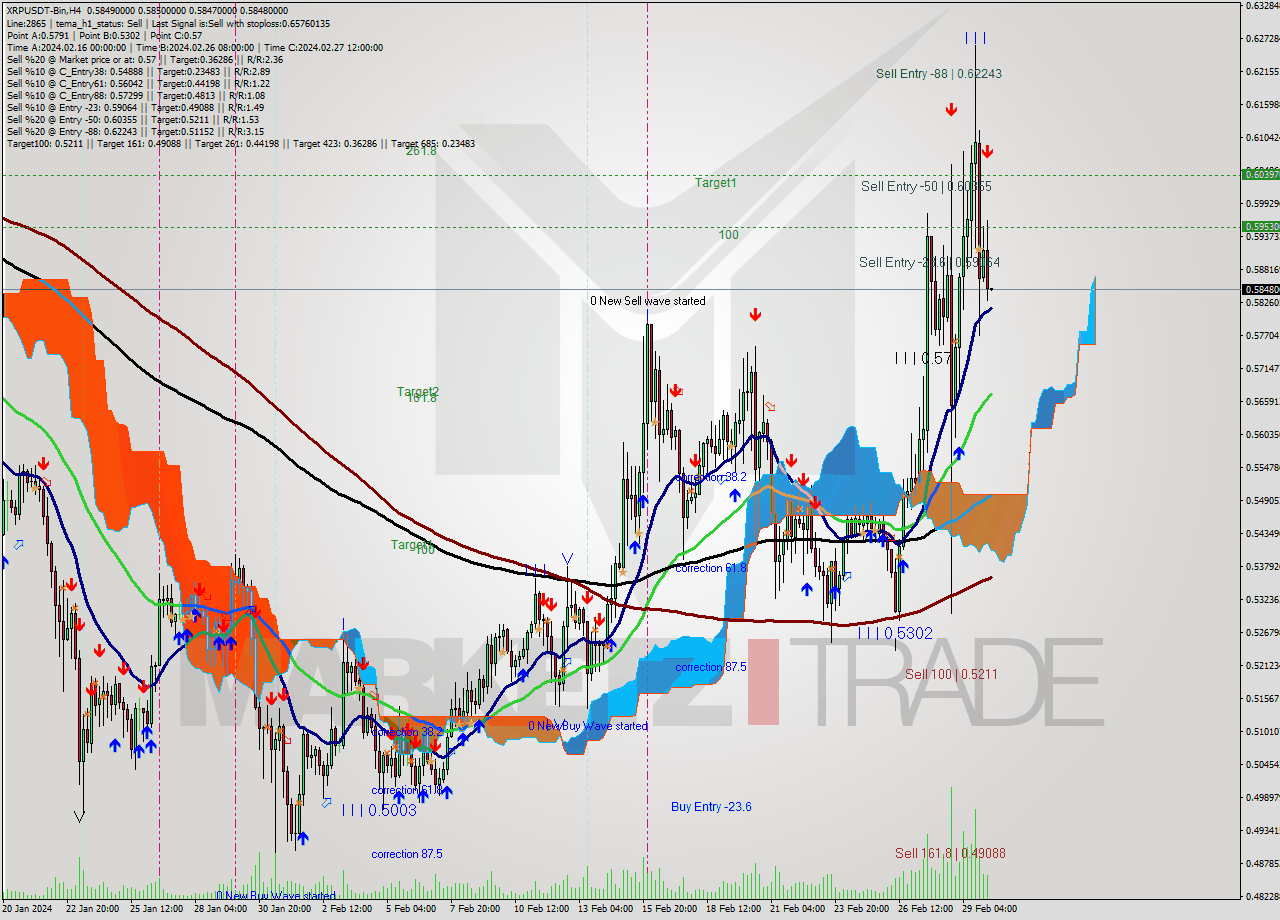Click the 0.62155 price axis value
Viewport: 1280px width, 920px height.
click(1261, 72)
